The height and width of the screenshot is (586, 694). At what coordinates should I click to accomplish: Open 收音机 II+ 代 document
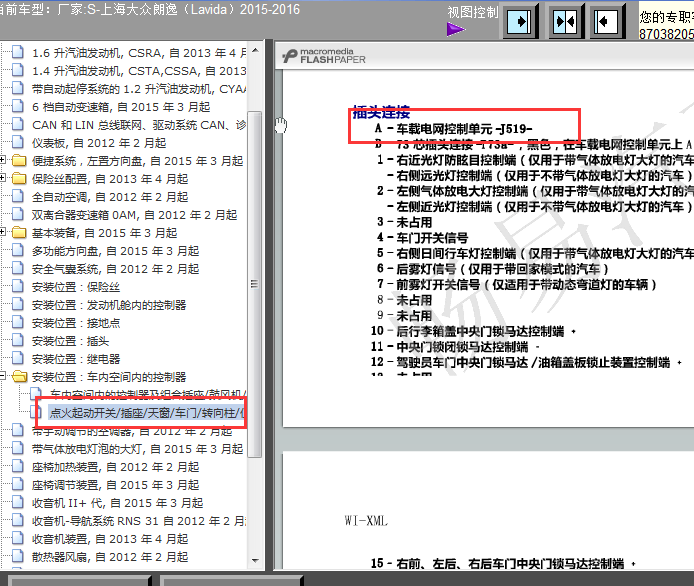(117, 503)
